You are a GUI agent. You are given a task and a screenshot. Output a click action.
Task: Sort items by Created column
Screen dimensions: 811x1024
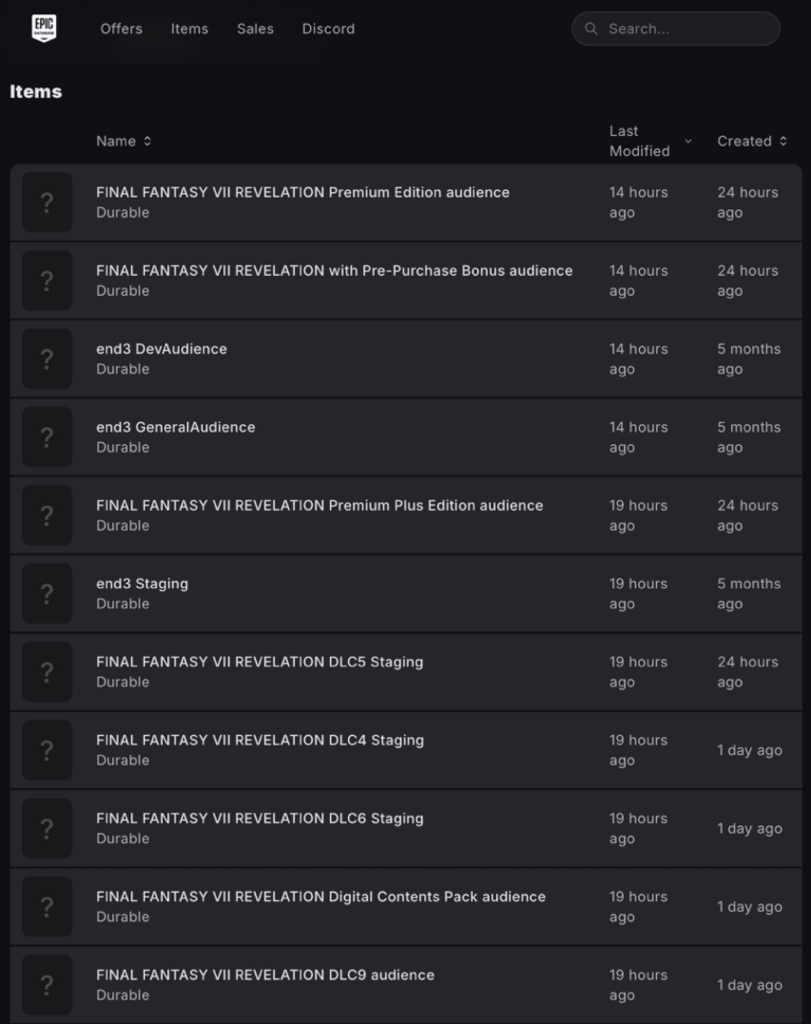tap(752, 141)
